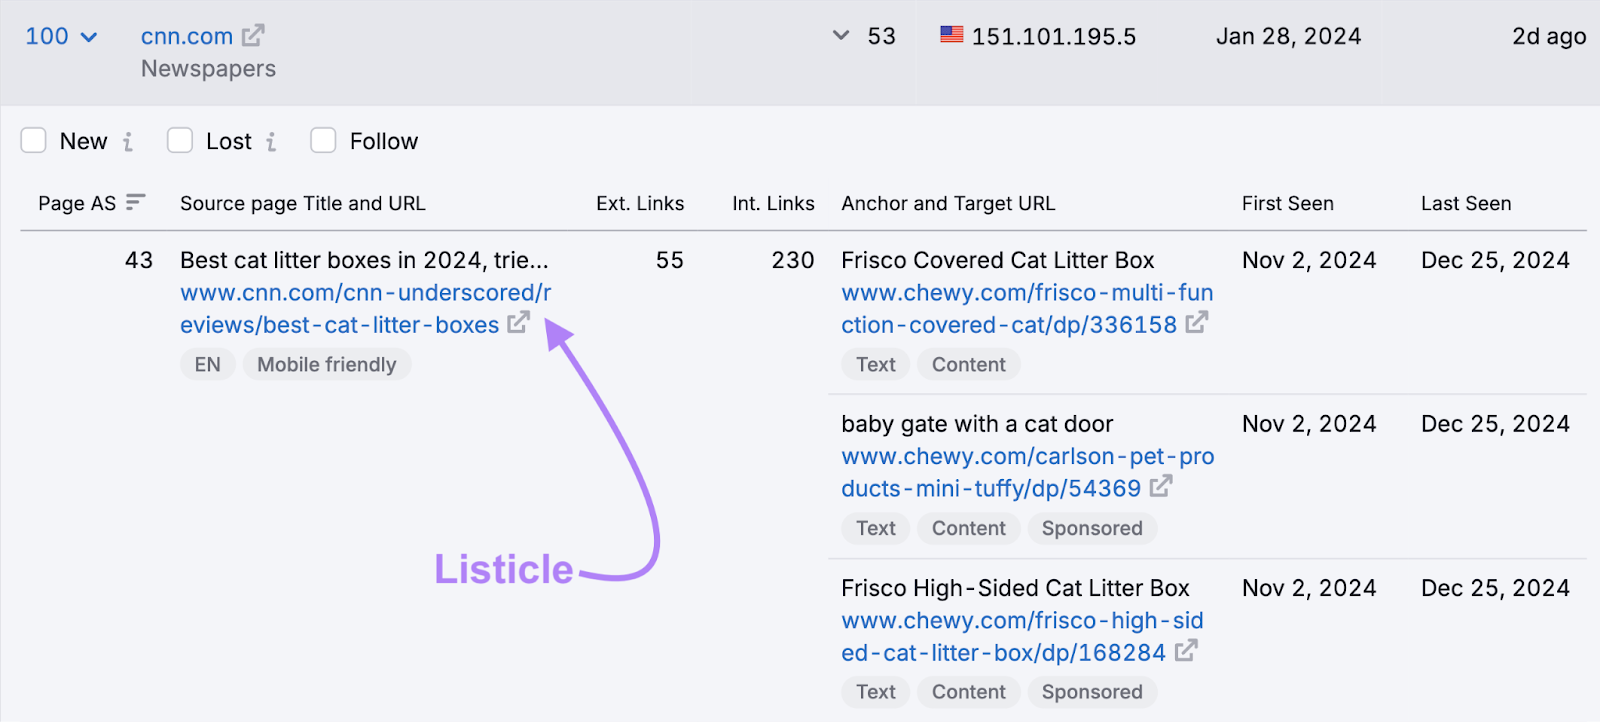The width and height of the screenshot is (1600, 722).
Task: Open the baby gate Chewy page external link icon
Action: point(1163,488)
